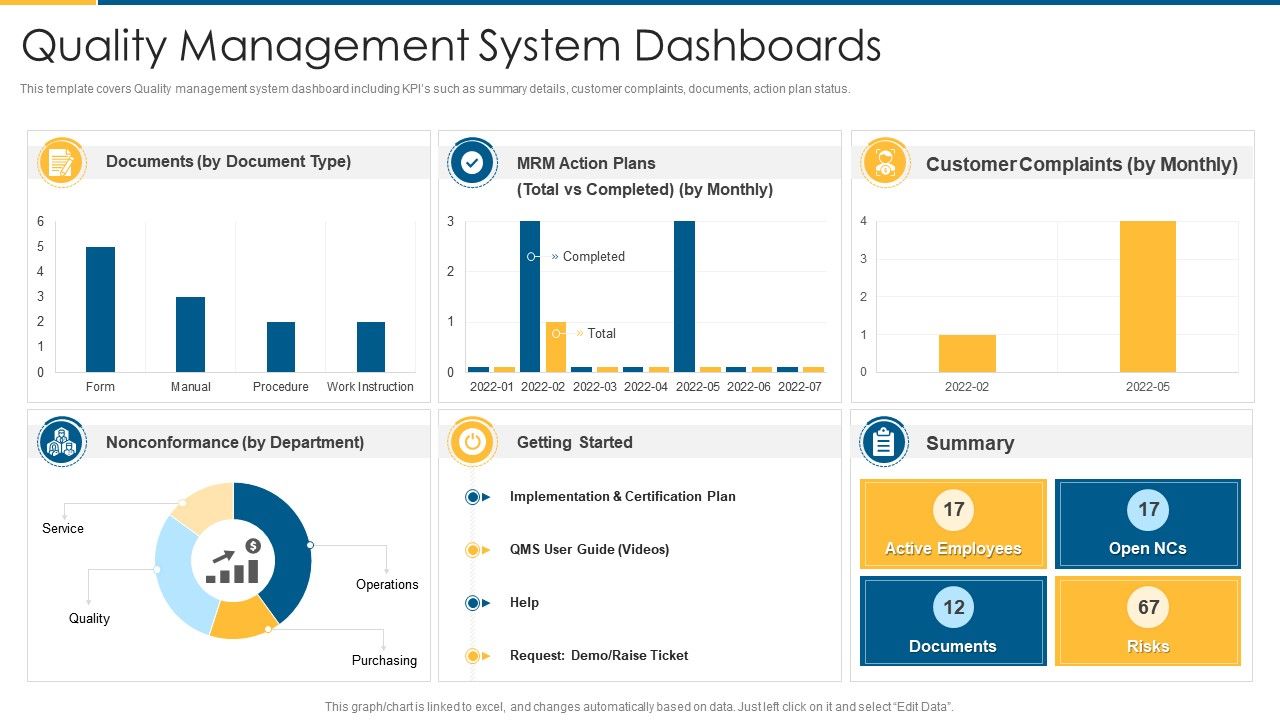
Task: Click the bullet beside Implementation & Certification Plan
Action: click(476, 497)
